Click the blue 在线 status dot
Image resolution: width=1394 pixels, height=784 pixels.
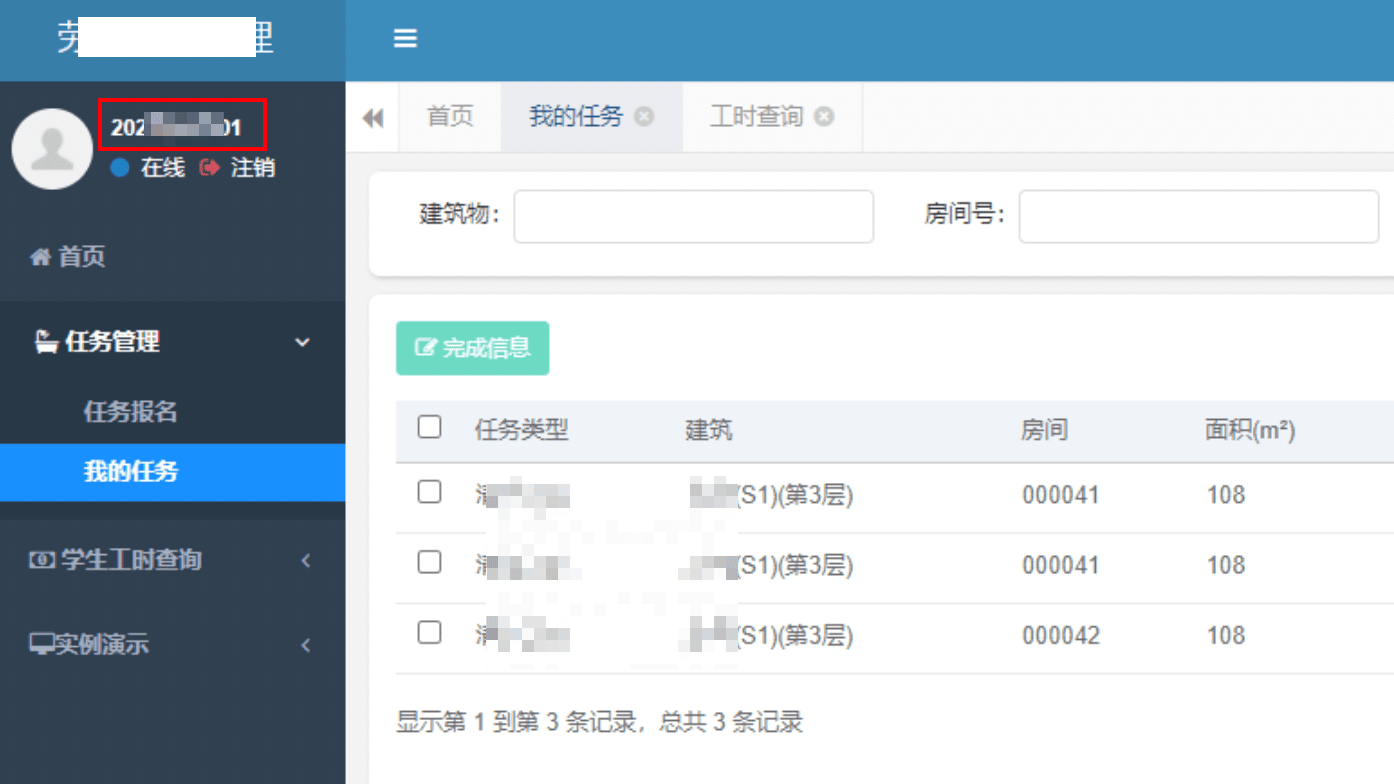point(120,168)
